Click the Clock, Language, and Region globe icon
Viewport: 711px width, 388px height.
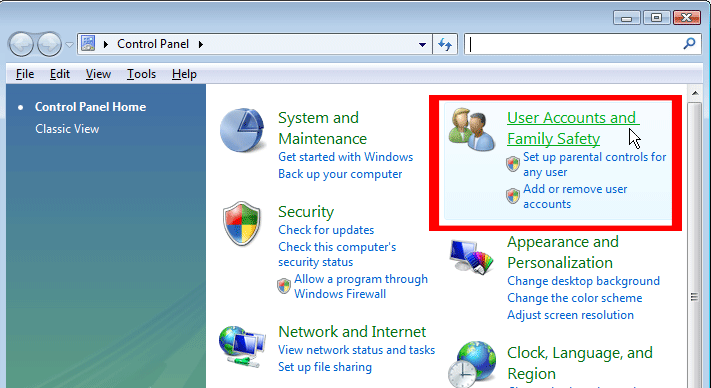coord(472,364)
